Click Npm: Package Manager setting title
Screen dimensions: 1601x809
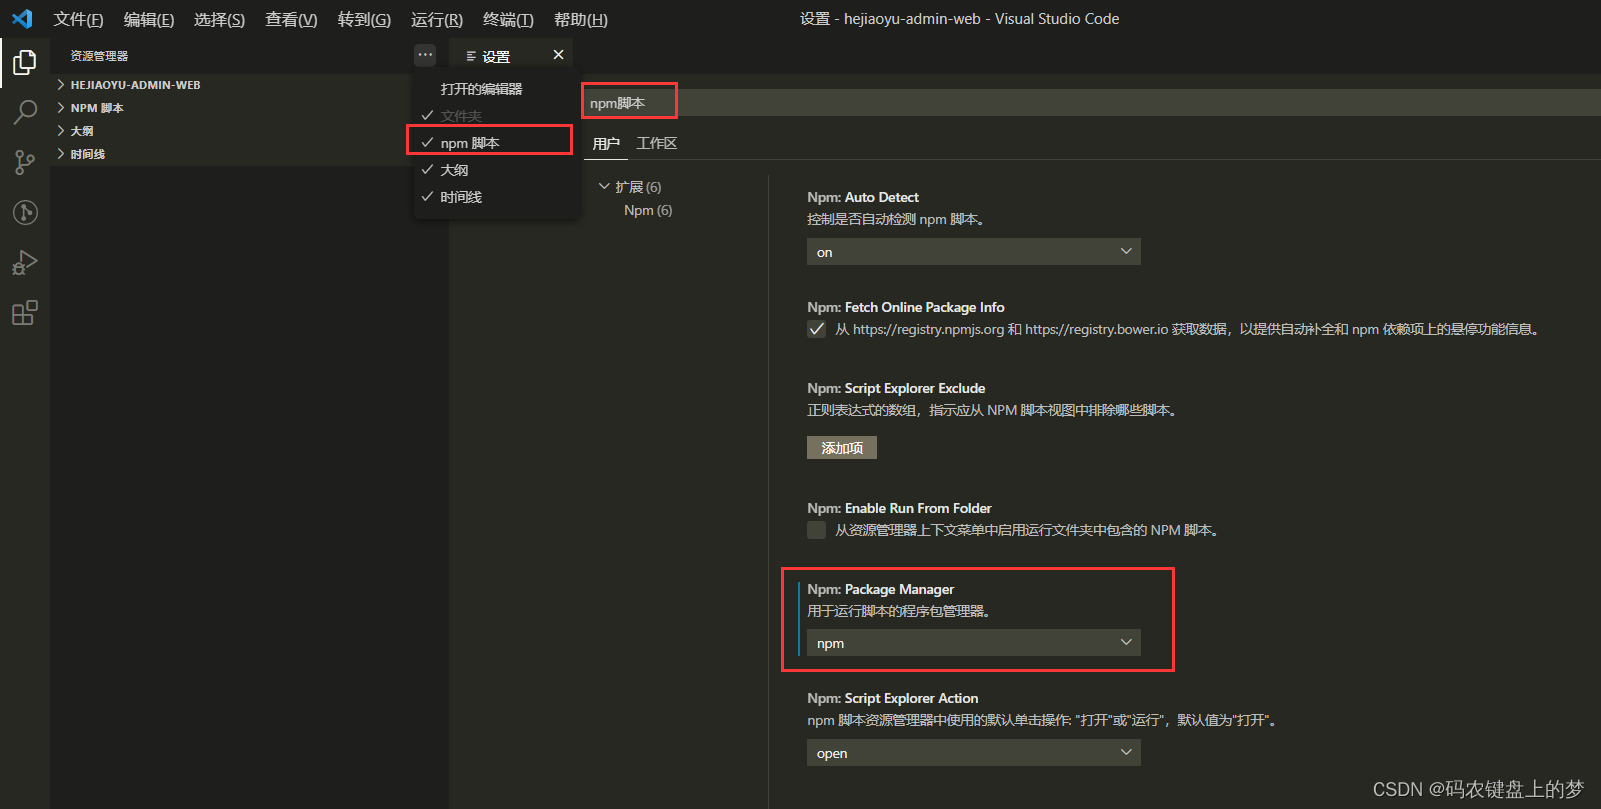(x=881, y=589)
